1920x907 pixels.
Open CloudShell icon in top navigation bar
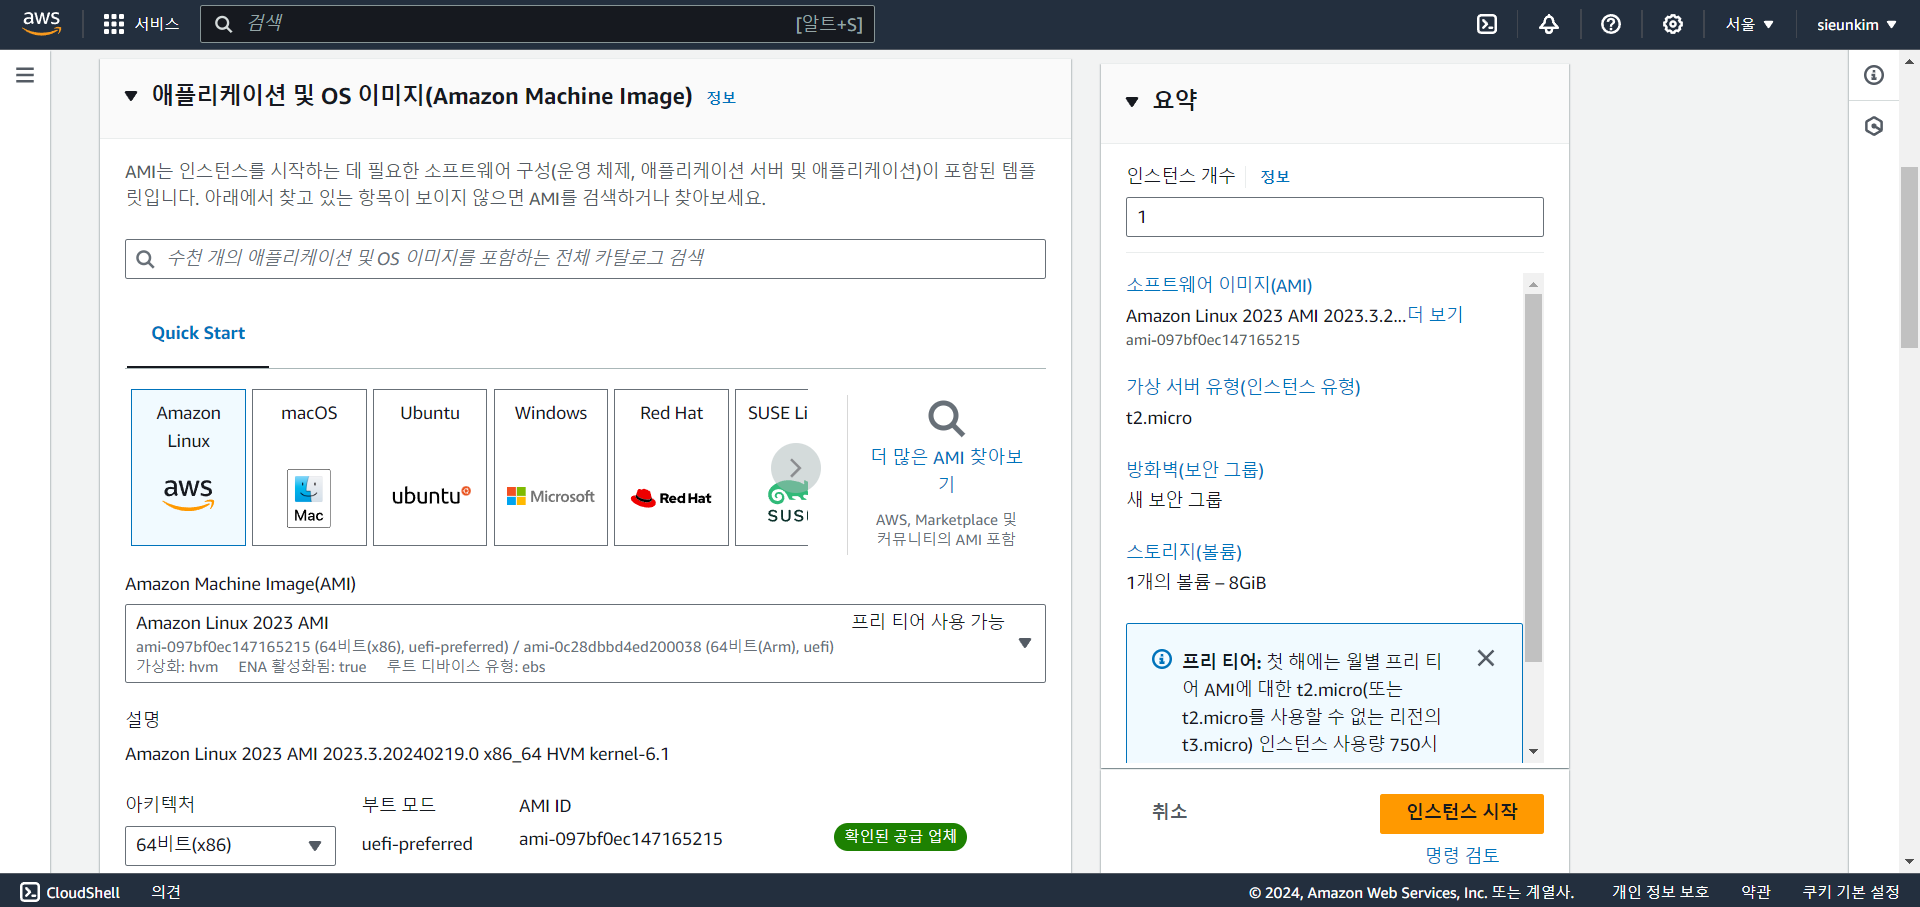1487,24
